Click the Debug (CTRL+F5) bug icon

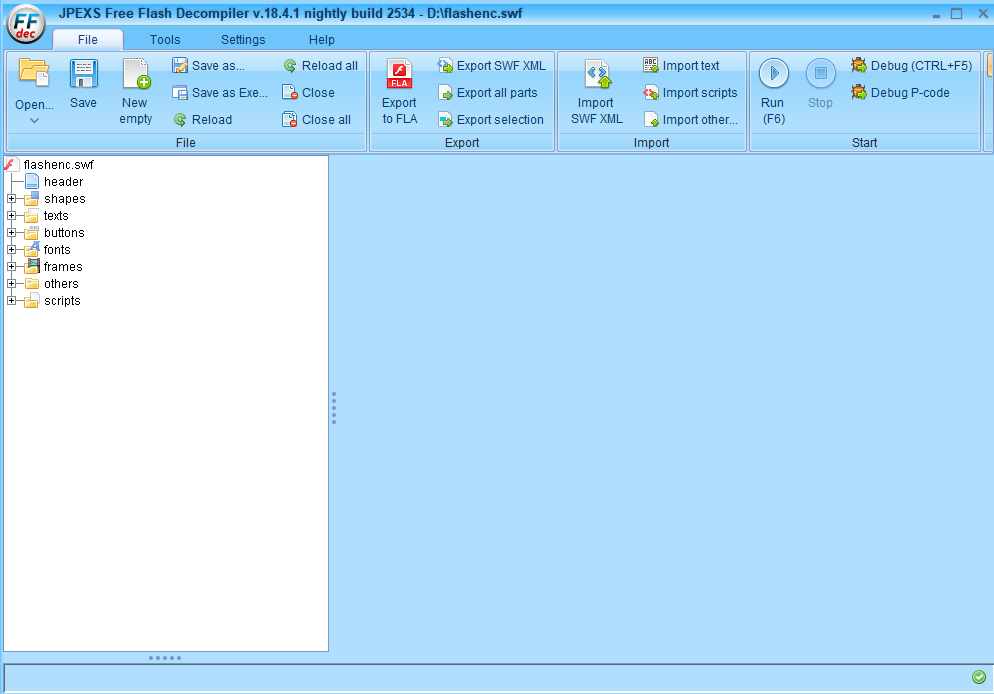click(859, 65)
